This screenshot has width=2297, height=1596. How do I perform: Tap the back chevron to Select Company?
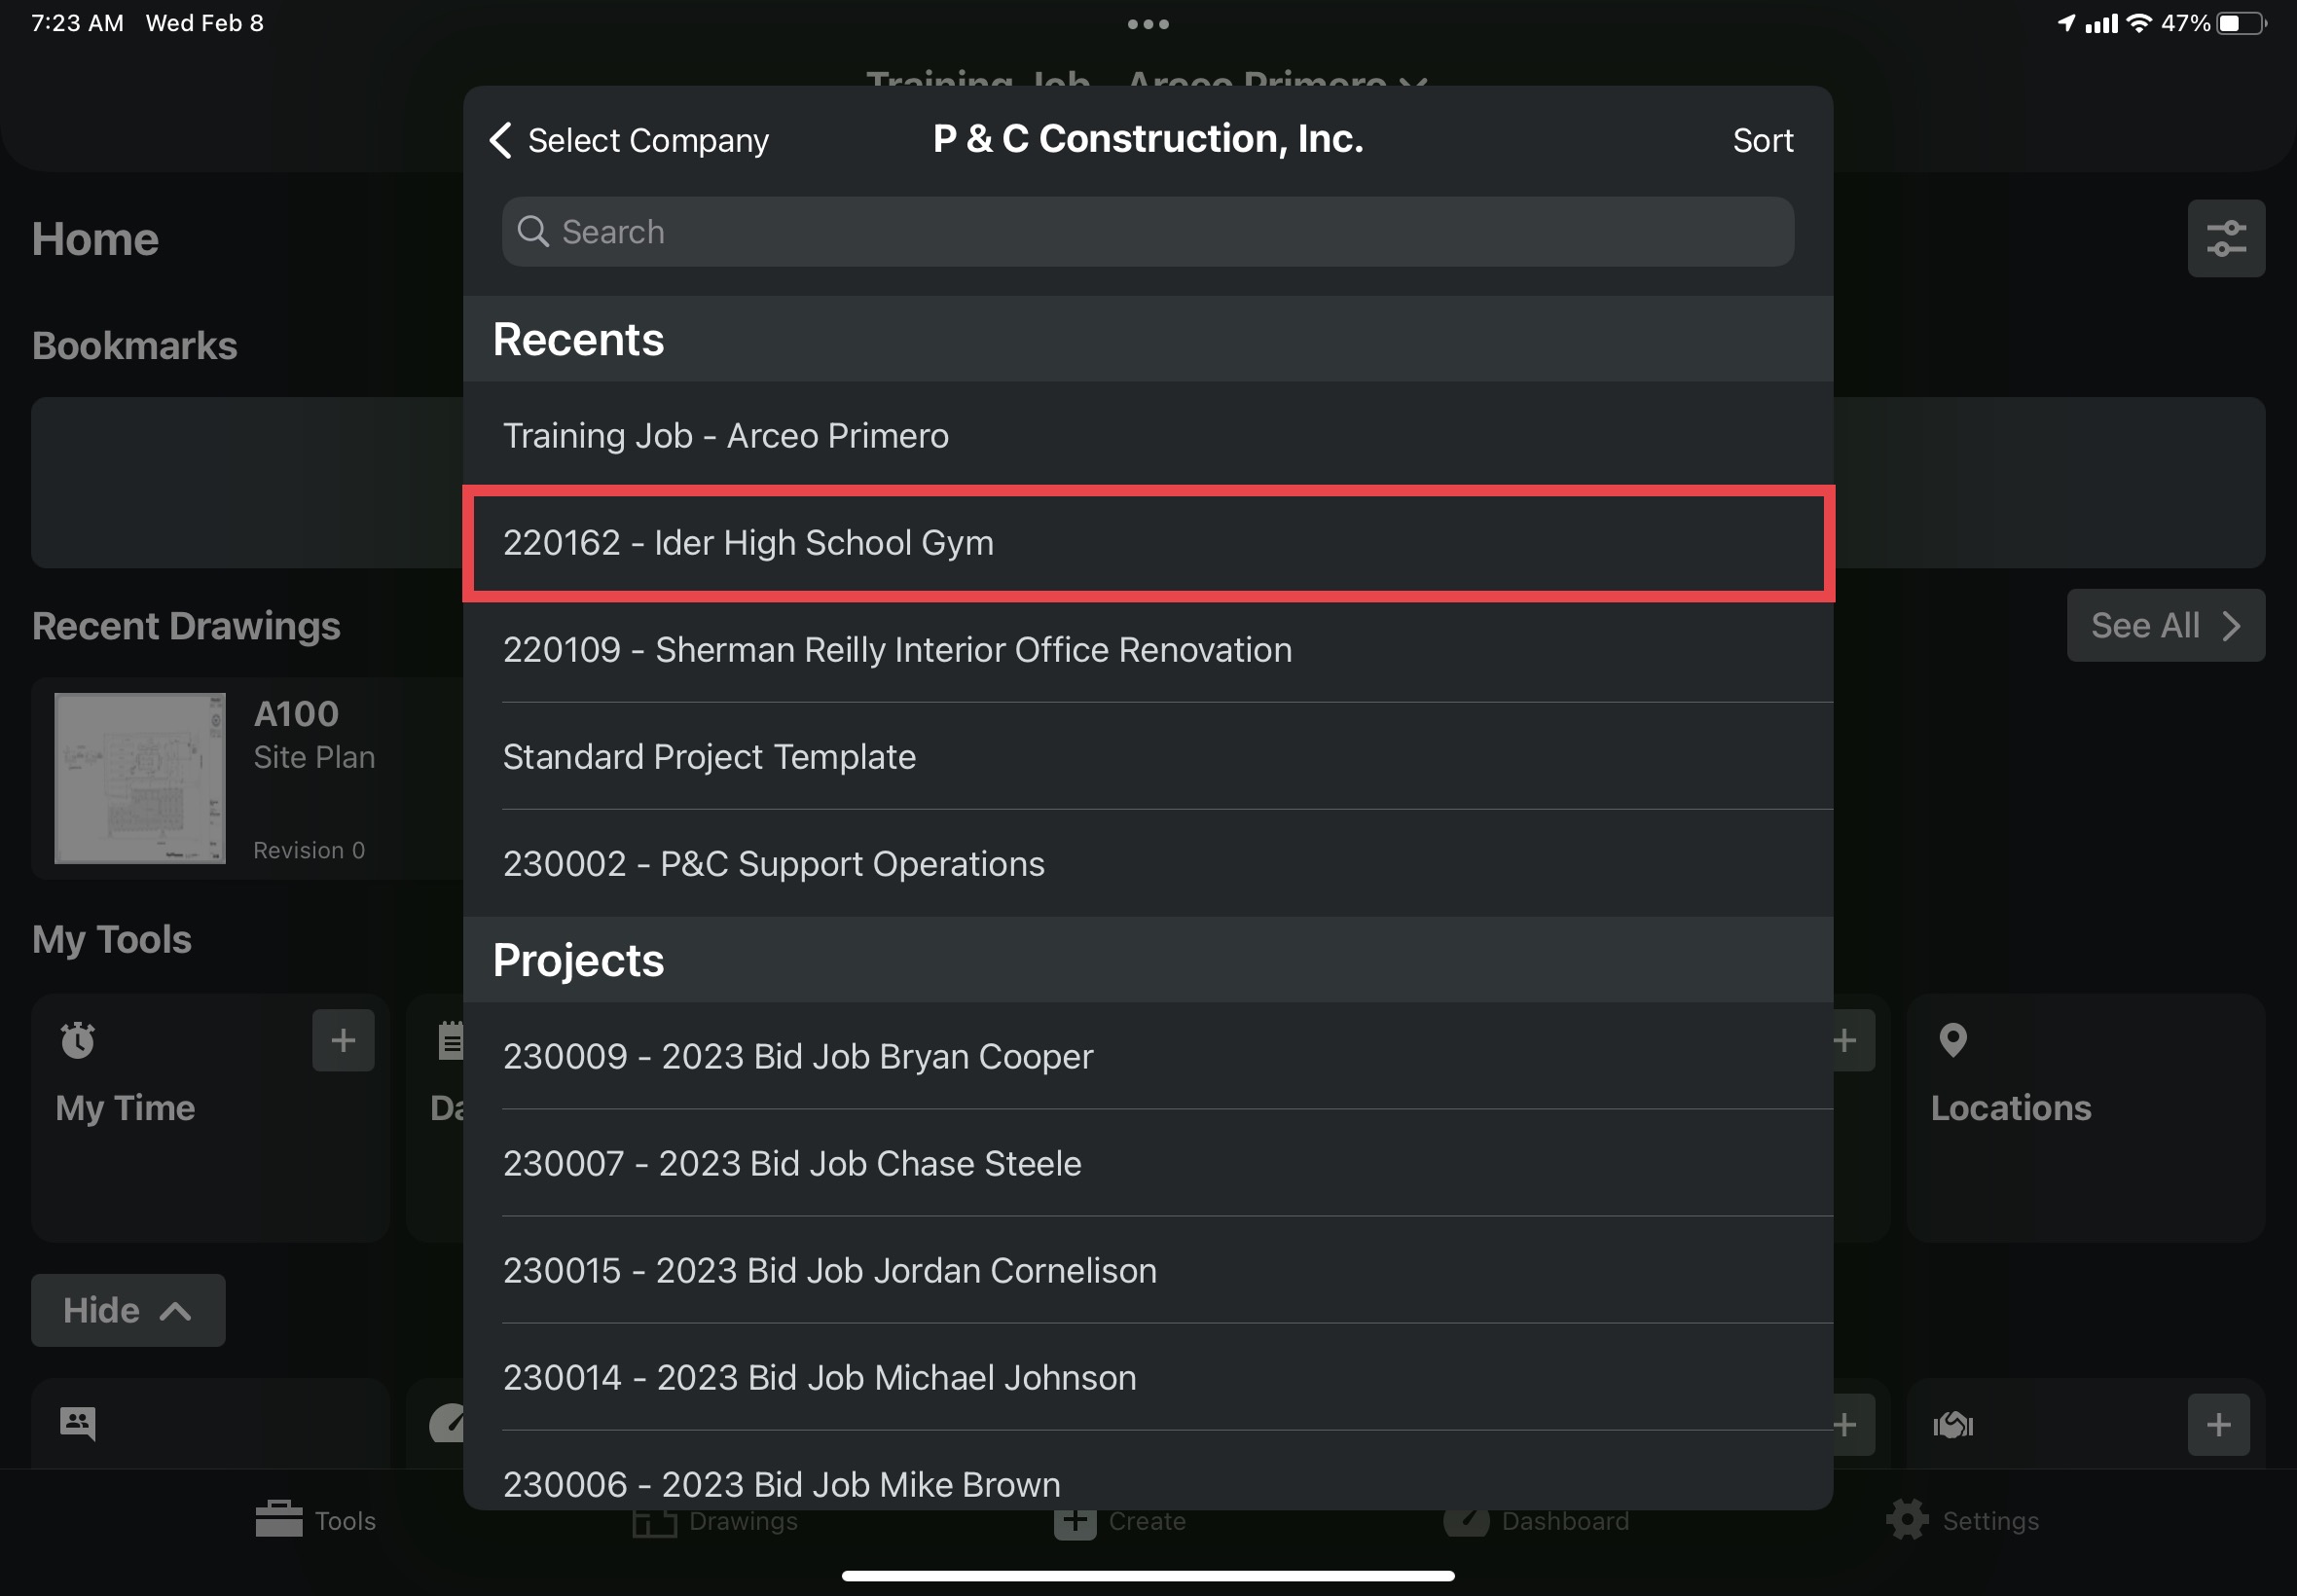502,141
